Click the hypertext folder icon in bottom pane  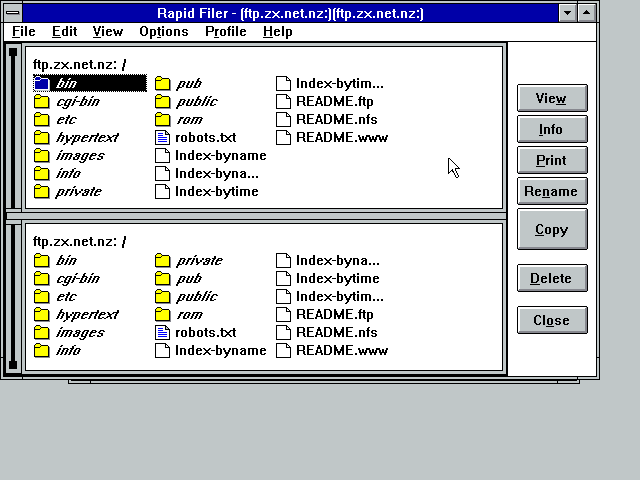pos(42,315)
